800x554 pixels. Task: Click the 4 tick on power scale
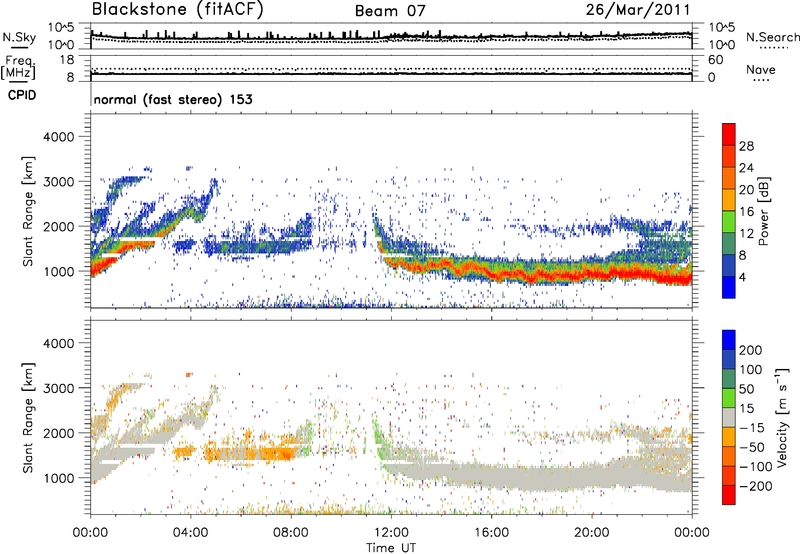click(742, 277)
